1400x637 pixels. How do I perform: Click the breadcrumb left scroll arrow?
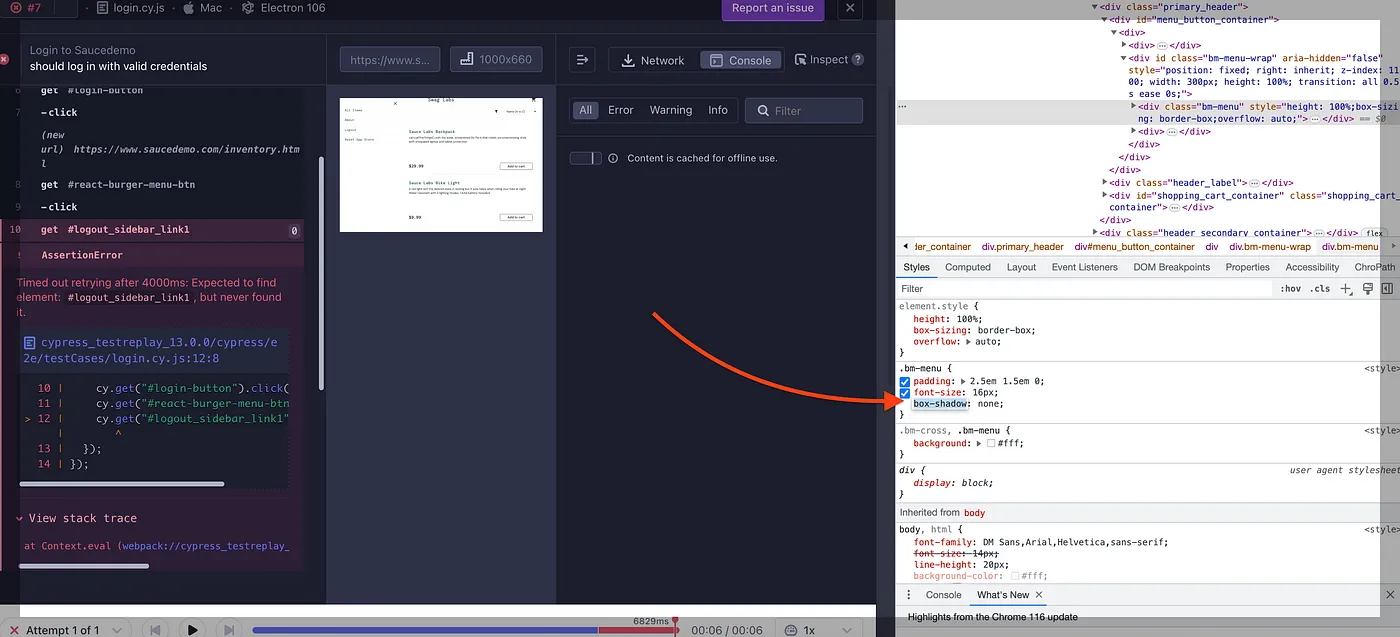click(x=905, y=247)
